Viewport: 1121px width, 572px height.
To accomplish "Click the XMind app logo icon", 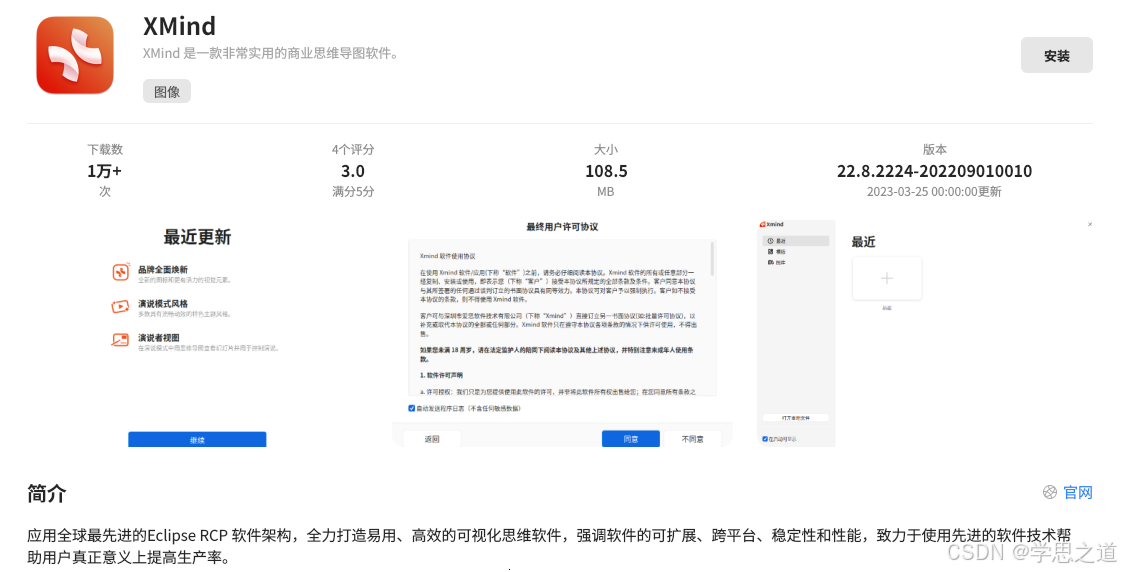I will click(75, 55).
